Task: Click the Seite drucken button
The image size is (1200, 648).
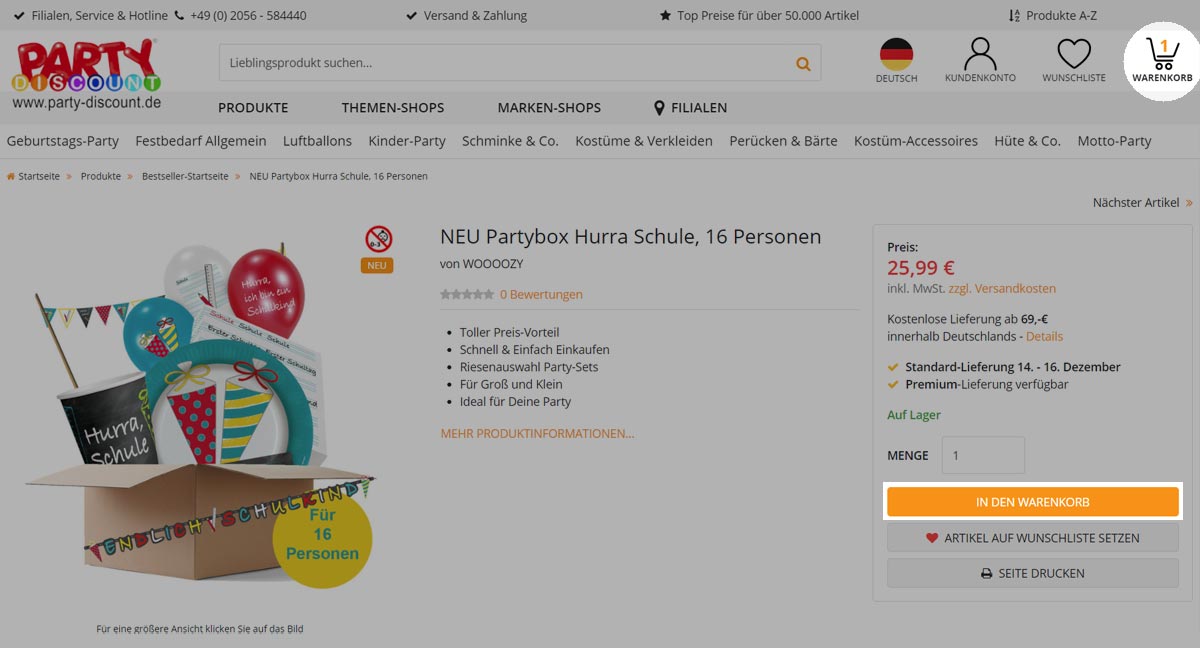Action: point(1033,574)
